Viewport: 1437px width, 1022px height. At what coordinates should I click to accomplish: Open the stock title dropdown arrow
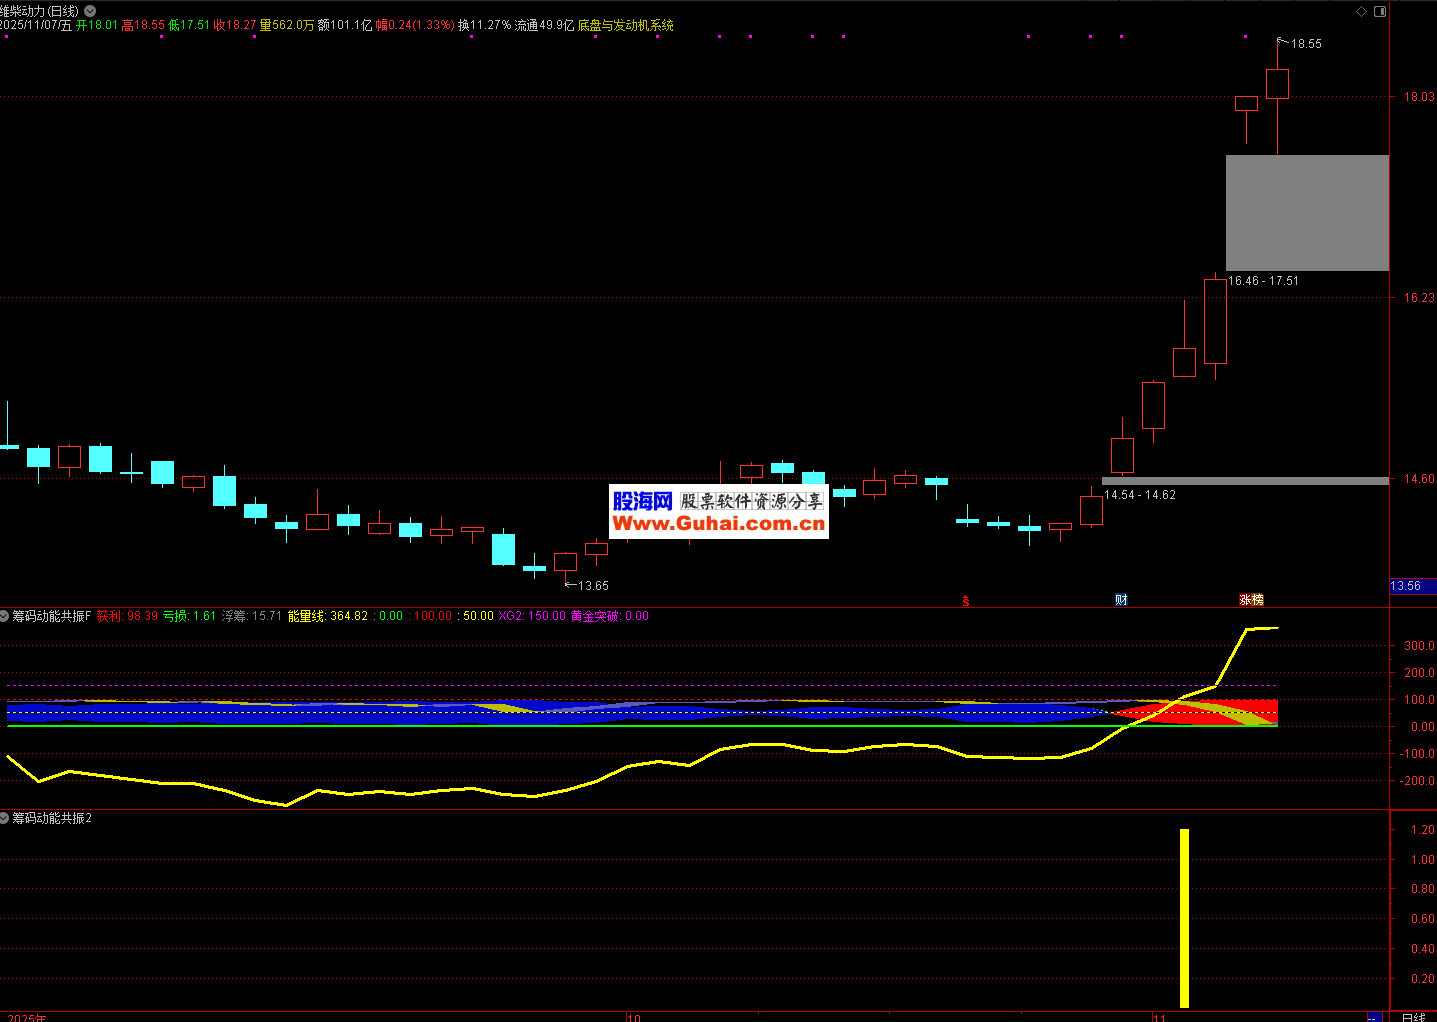pyautogui.click(x=90, y=11)
